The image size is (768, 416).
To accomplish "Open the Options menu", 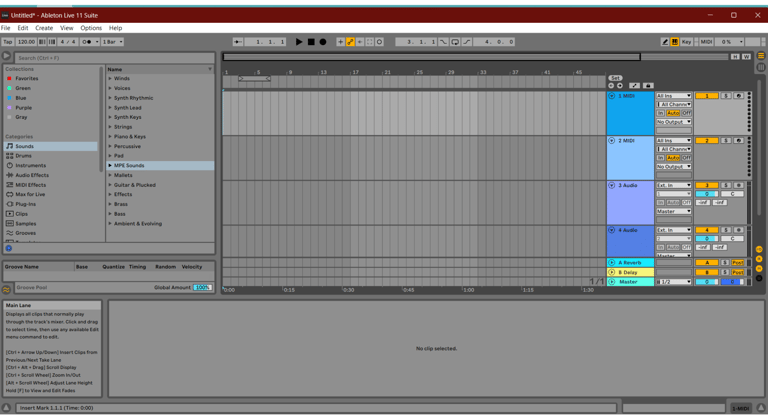I will pos(91,28).
